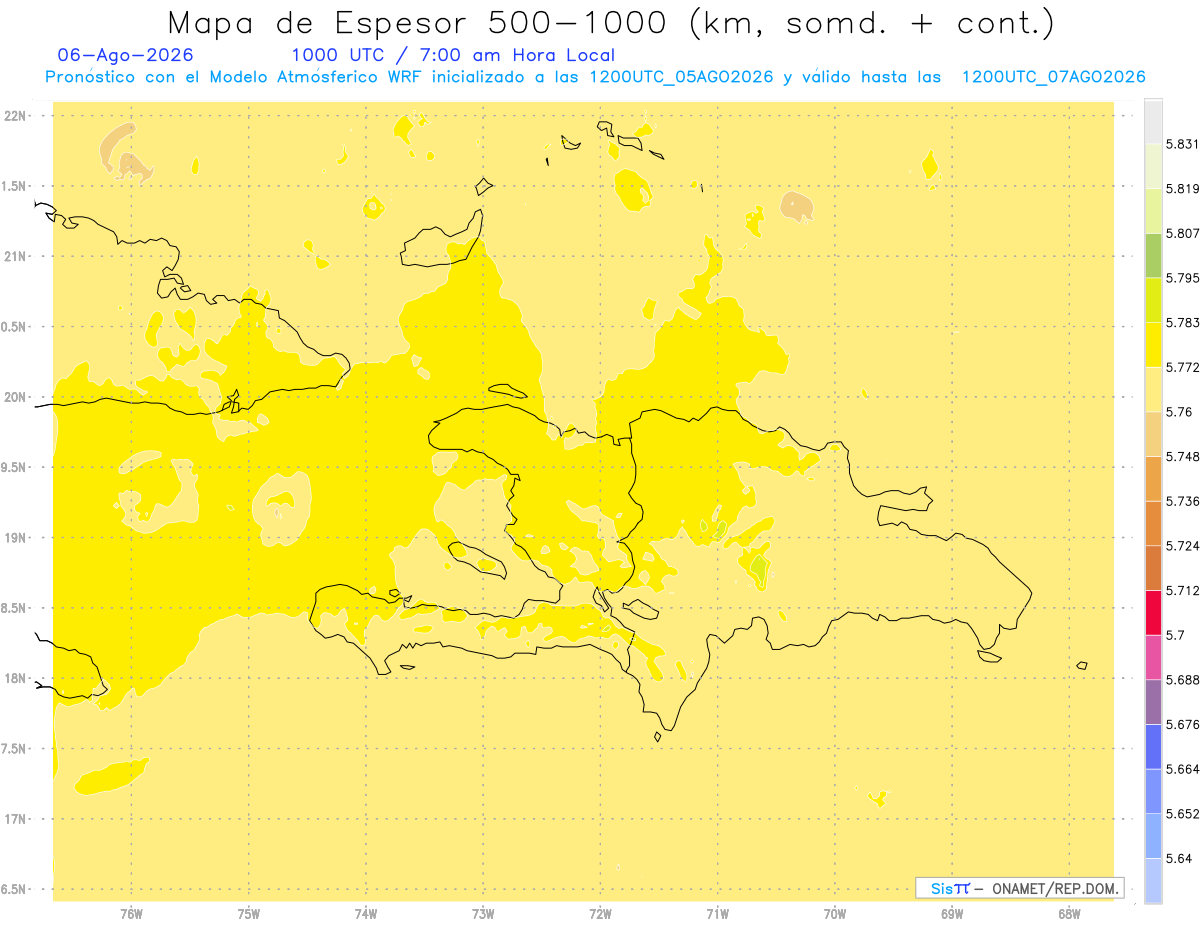Screen dimensions: 1200x927
Task: Select the pink legend swatch between 5.688 and 5.7
Action: [x=1153, y=657]
